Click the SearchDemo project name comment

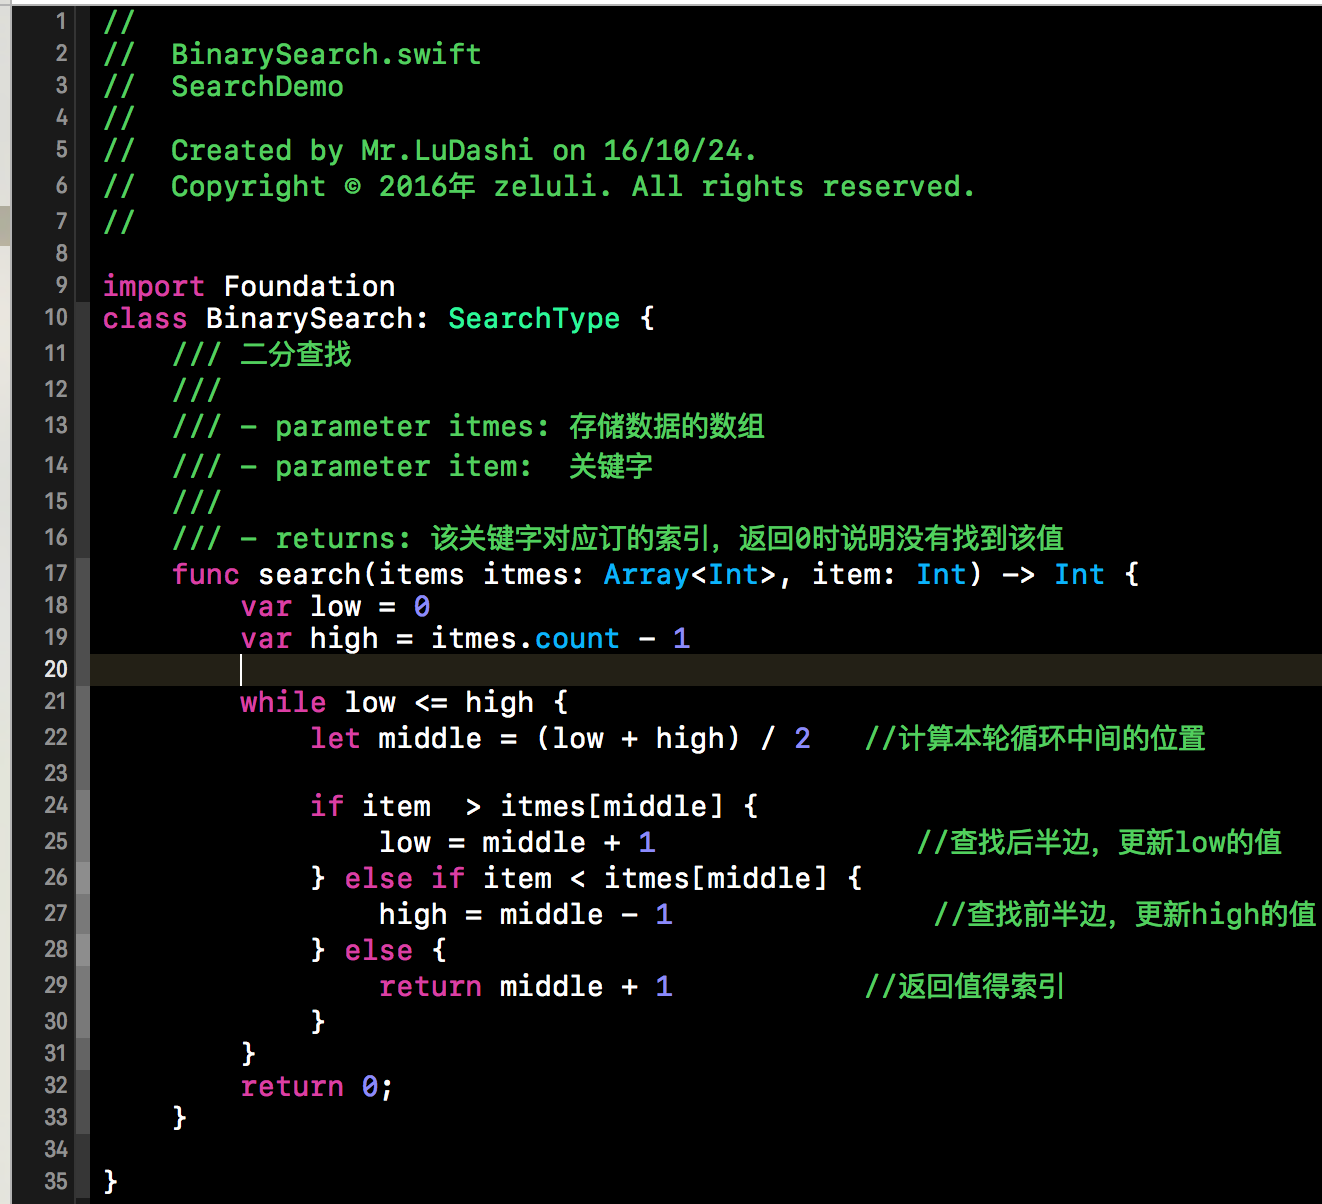point(257,86)
